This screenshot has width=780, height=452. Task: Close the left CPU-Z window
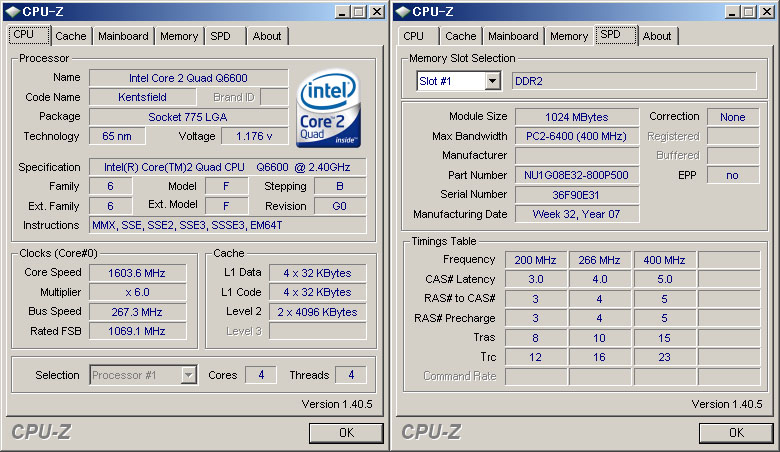click(x=377, y=12)
